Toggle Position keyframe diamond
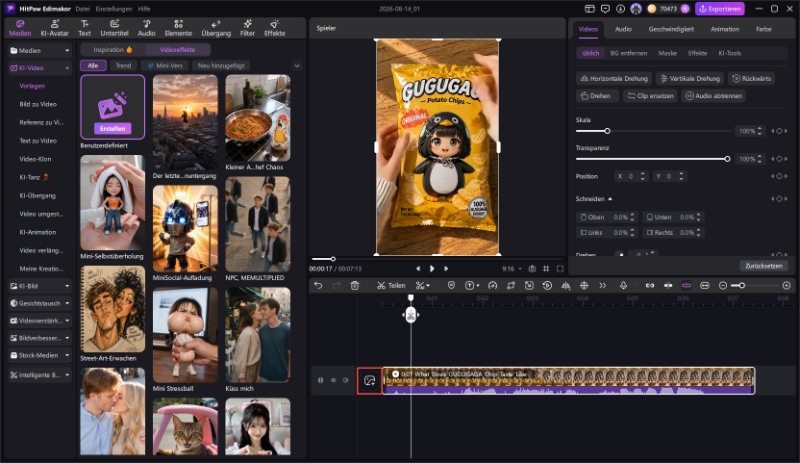This screenshot has height=463, width=800. [779, 176]
